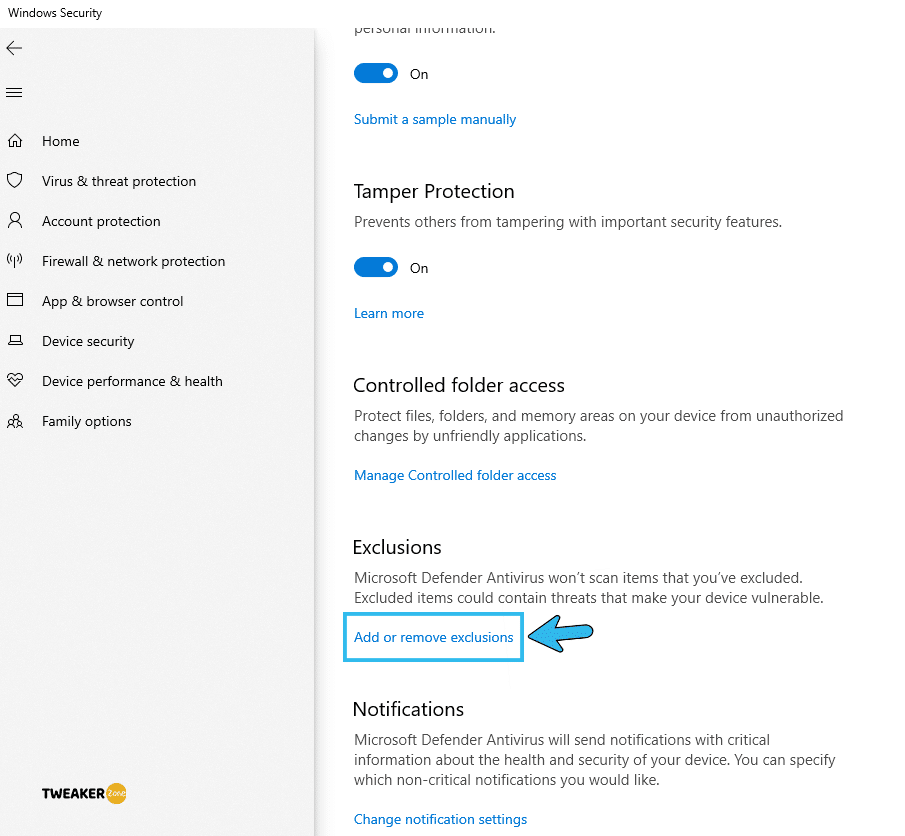Click the Notifications heading

tap(408, 709)
